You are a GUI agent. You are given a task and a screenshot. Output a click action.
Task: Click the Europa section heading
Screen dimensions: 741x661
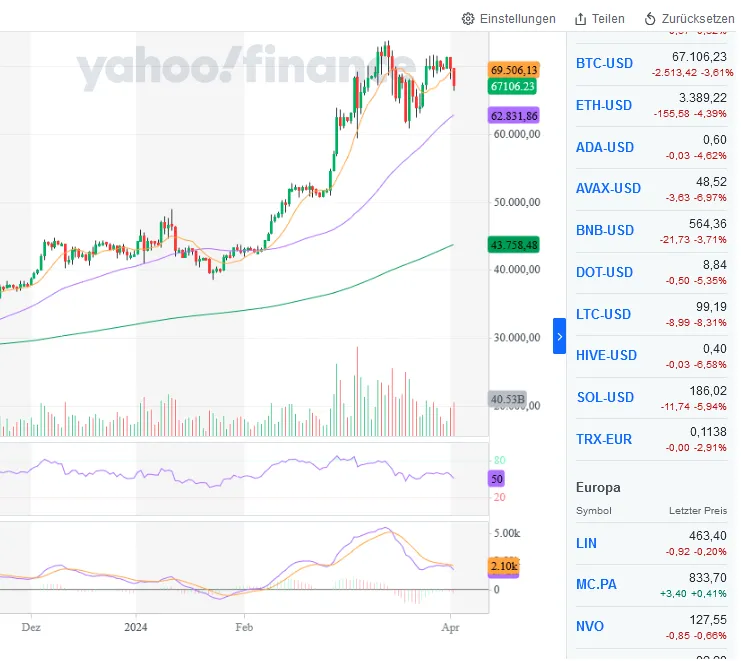[598, 488]
